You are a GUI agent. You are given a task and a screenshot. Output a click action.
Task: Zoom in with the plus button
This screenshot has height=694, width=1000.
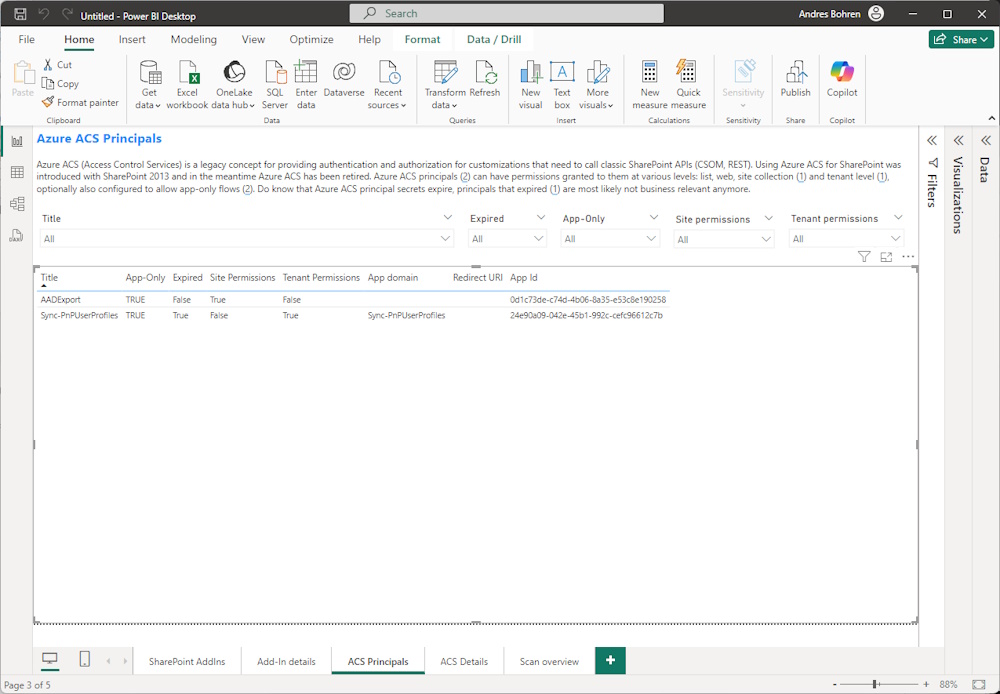click(x=926, y=684)
